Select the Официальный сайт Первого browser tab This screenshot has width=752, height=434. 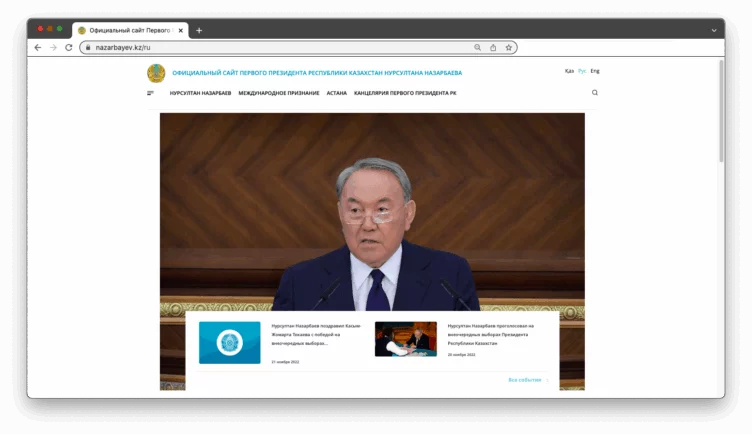[x=130, y=30]
